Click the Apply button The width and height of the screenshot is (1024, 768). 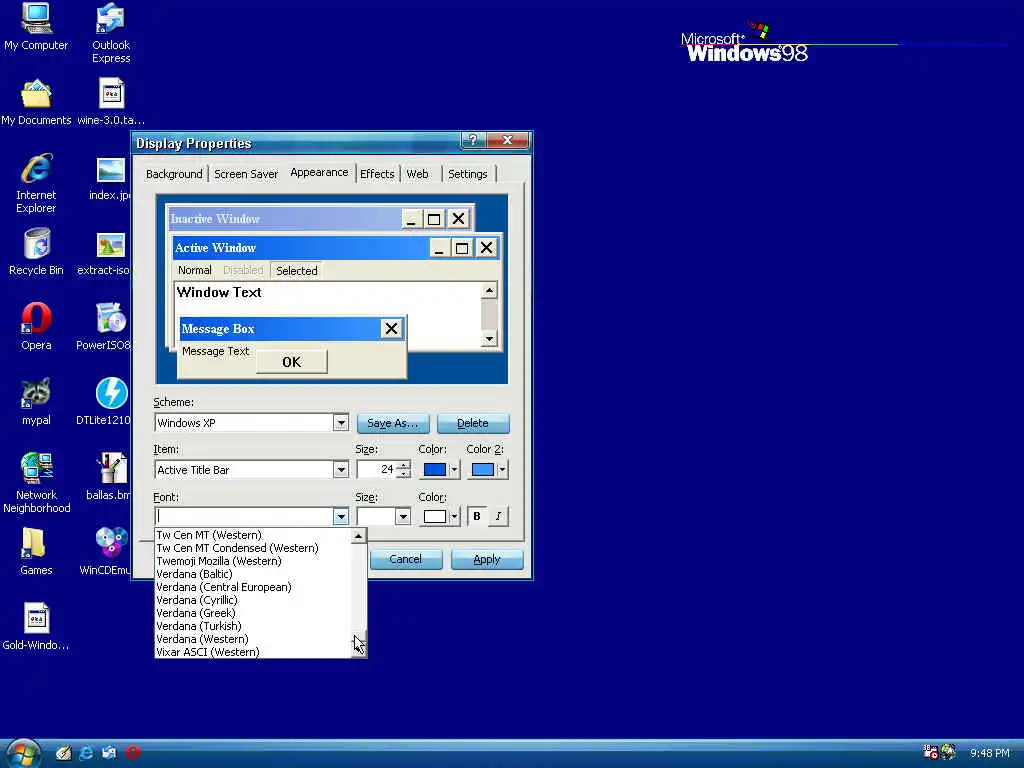pyautogui.click(x=487, y=559)
